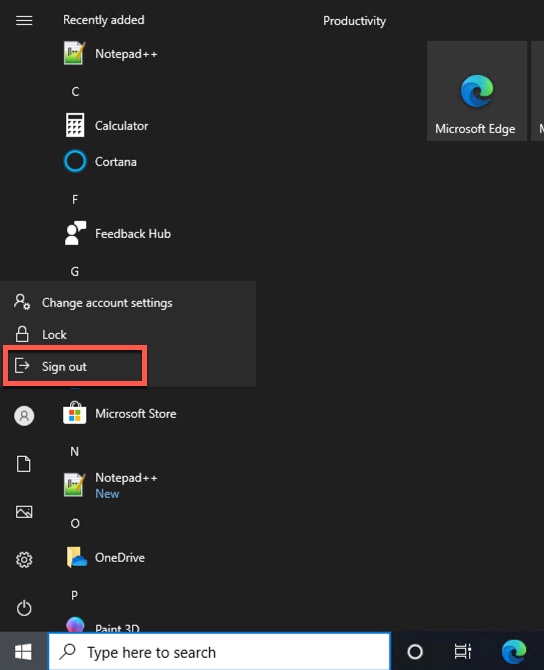Launch OneDrive from app list
The width and height of the screenshot is (544, 670).
(105, 557)
